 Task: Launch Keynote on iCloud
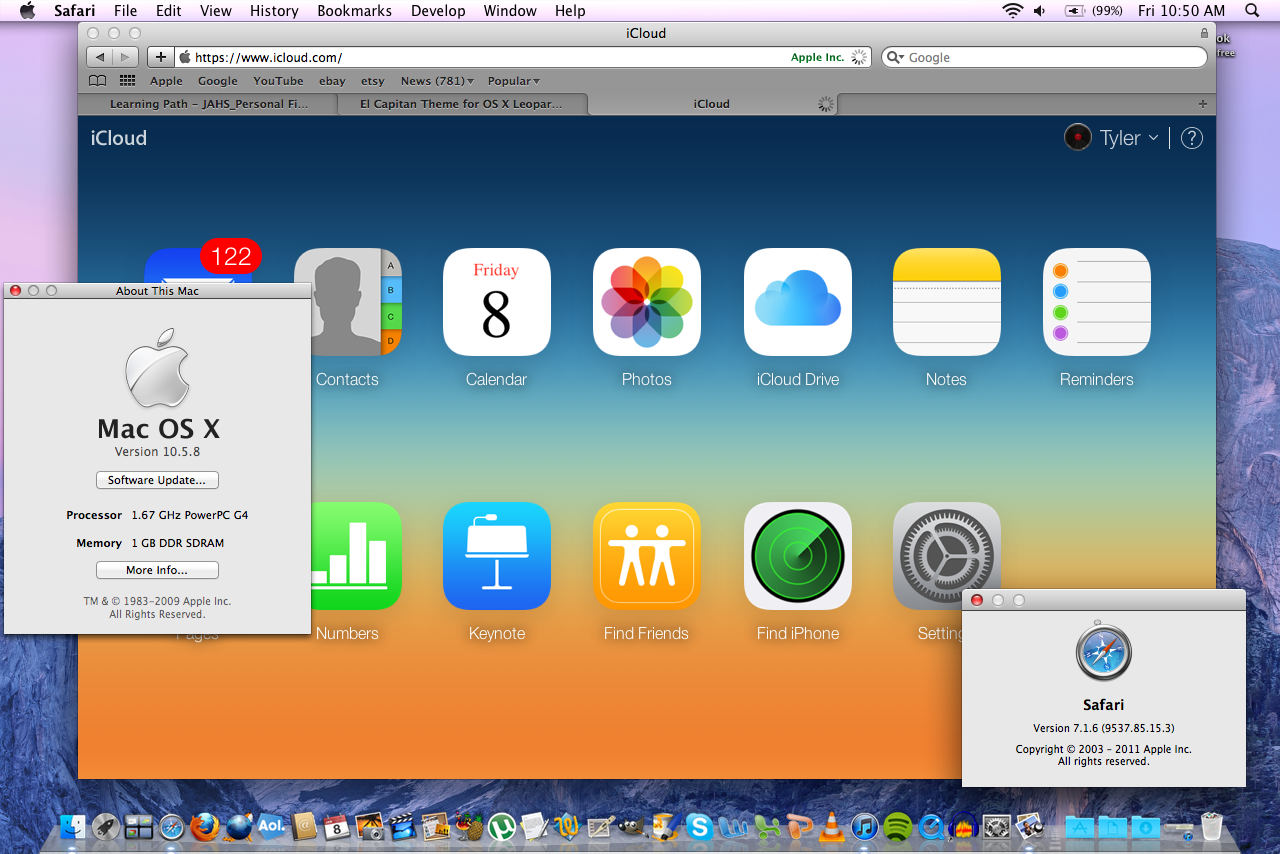[497, 556]
